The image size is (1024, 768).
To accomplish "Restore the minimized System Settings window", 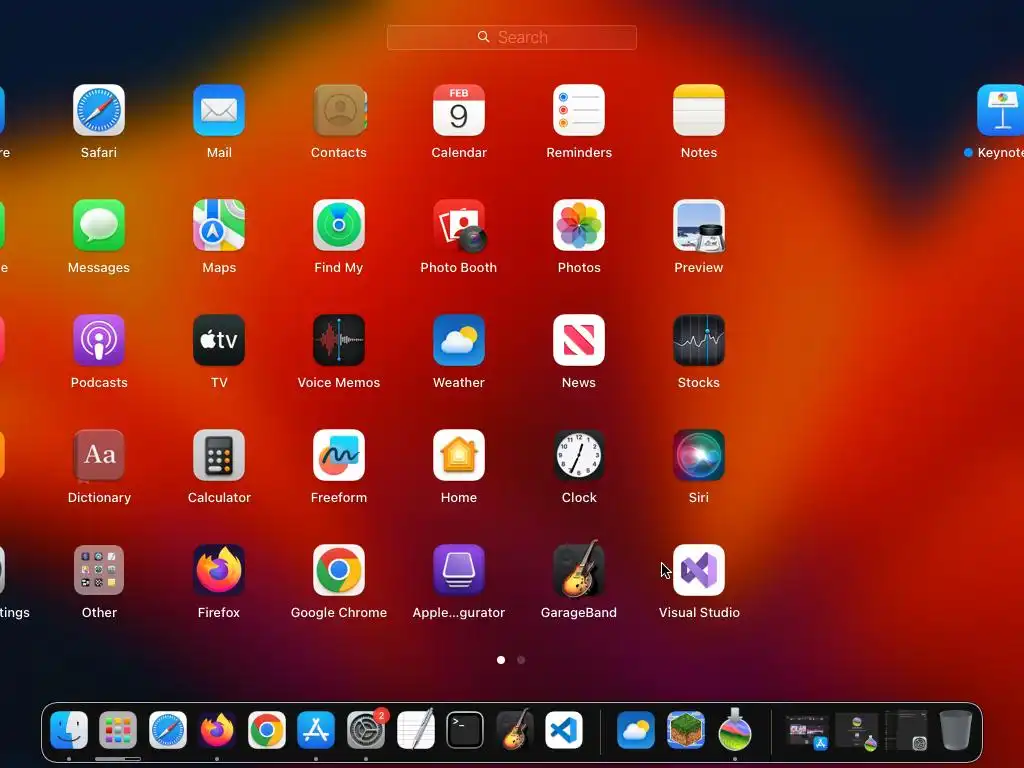I will point(906,731).
